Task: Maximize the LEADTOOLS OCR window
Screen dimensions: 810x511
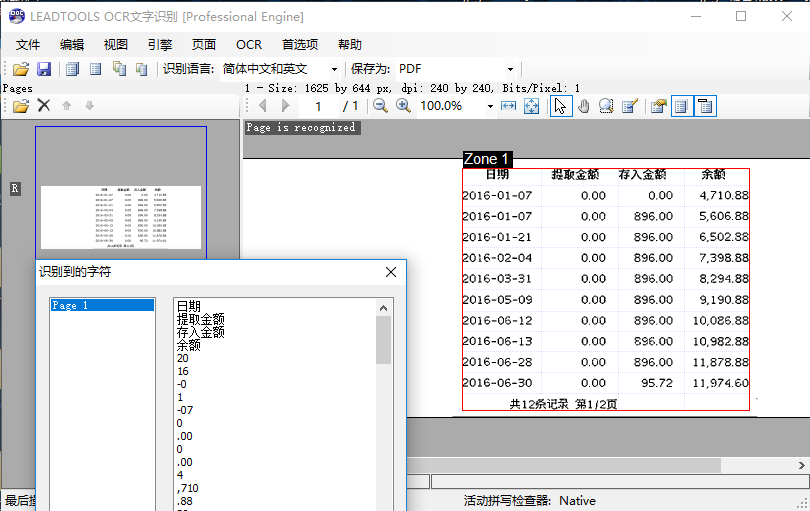Action: point(741,16)
